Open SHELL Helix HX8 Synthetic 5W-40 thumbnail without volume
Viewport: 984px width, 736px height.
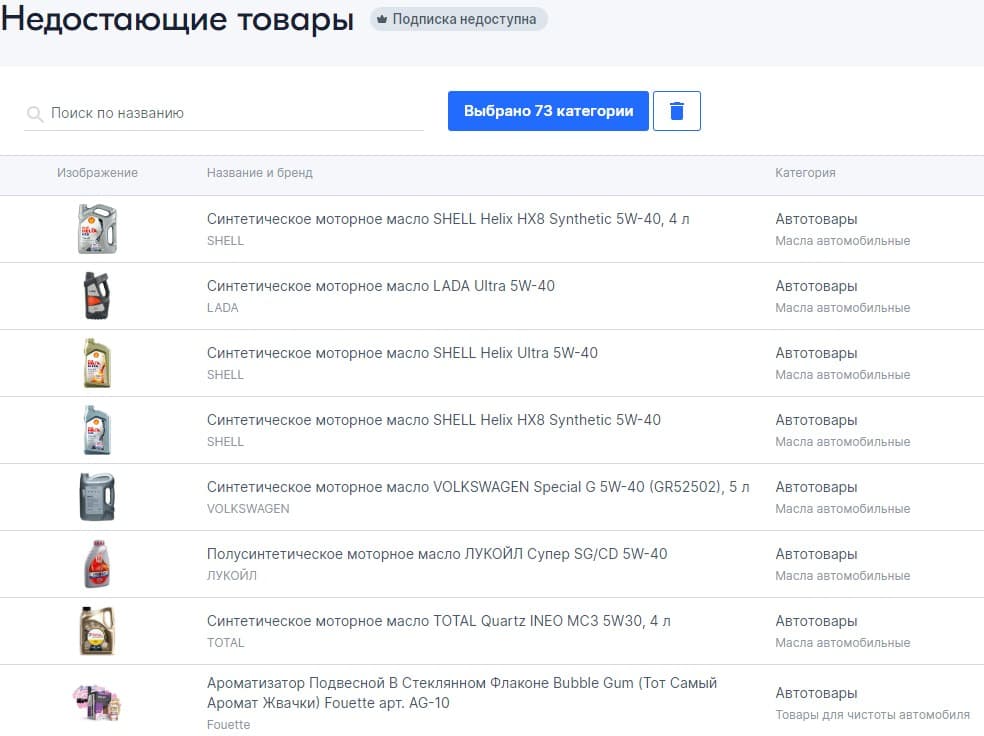(97, 430)
